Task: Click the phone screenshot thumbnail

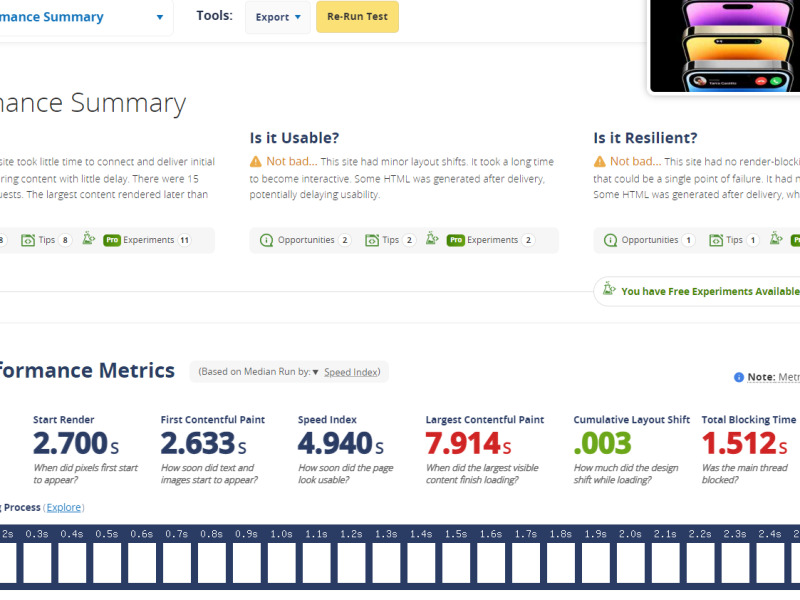Action: tap(724, 45)
